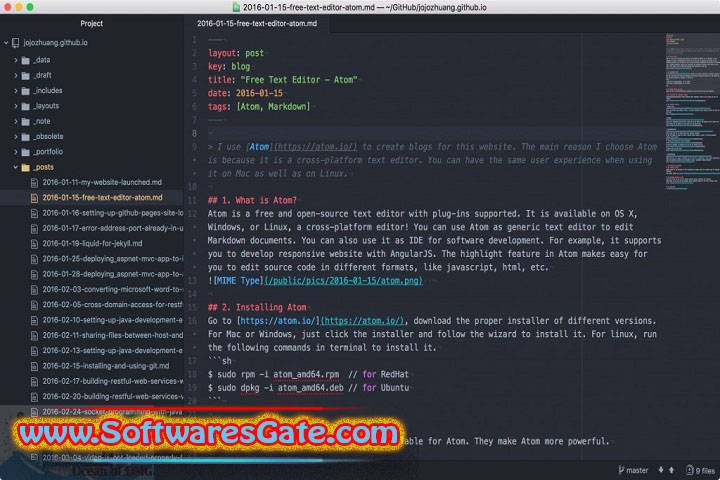Expand the _layouts folder chevron
This screenshot has width=720, height=480.
[16, 106]
